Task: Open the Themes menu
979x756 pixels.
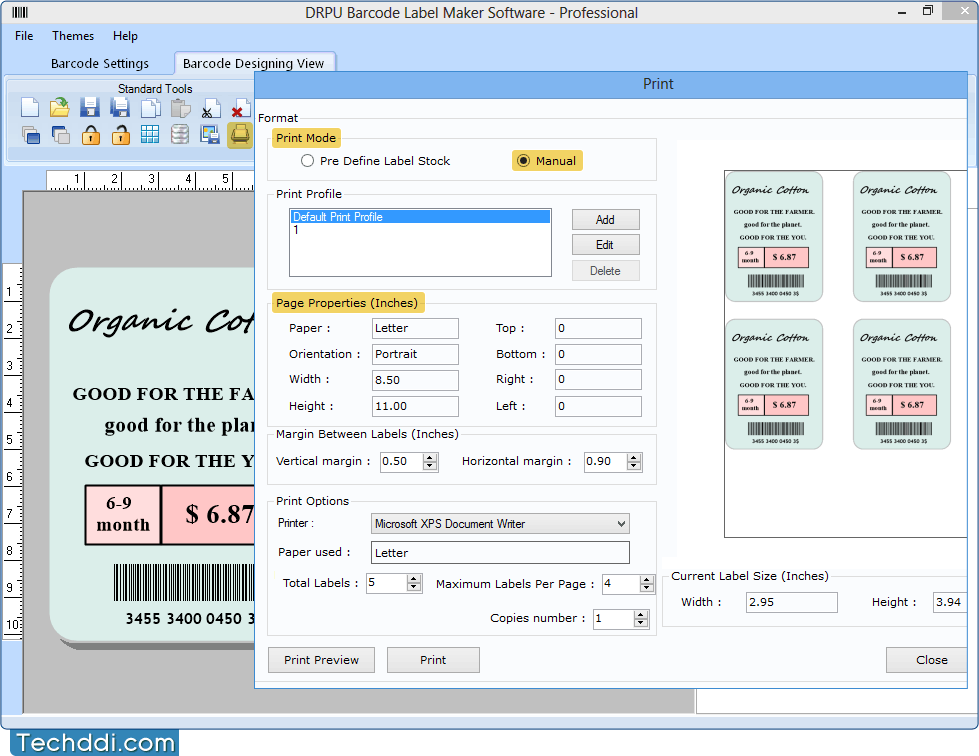Action: [73, 36]
